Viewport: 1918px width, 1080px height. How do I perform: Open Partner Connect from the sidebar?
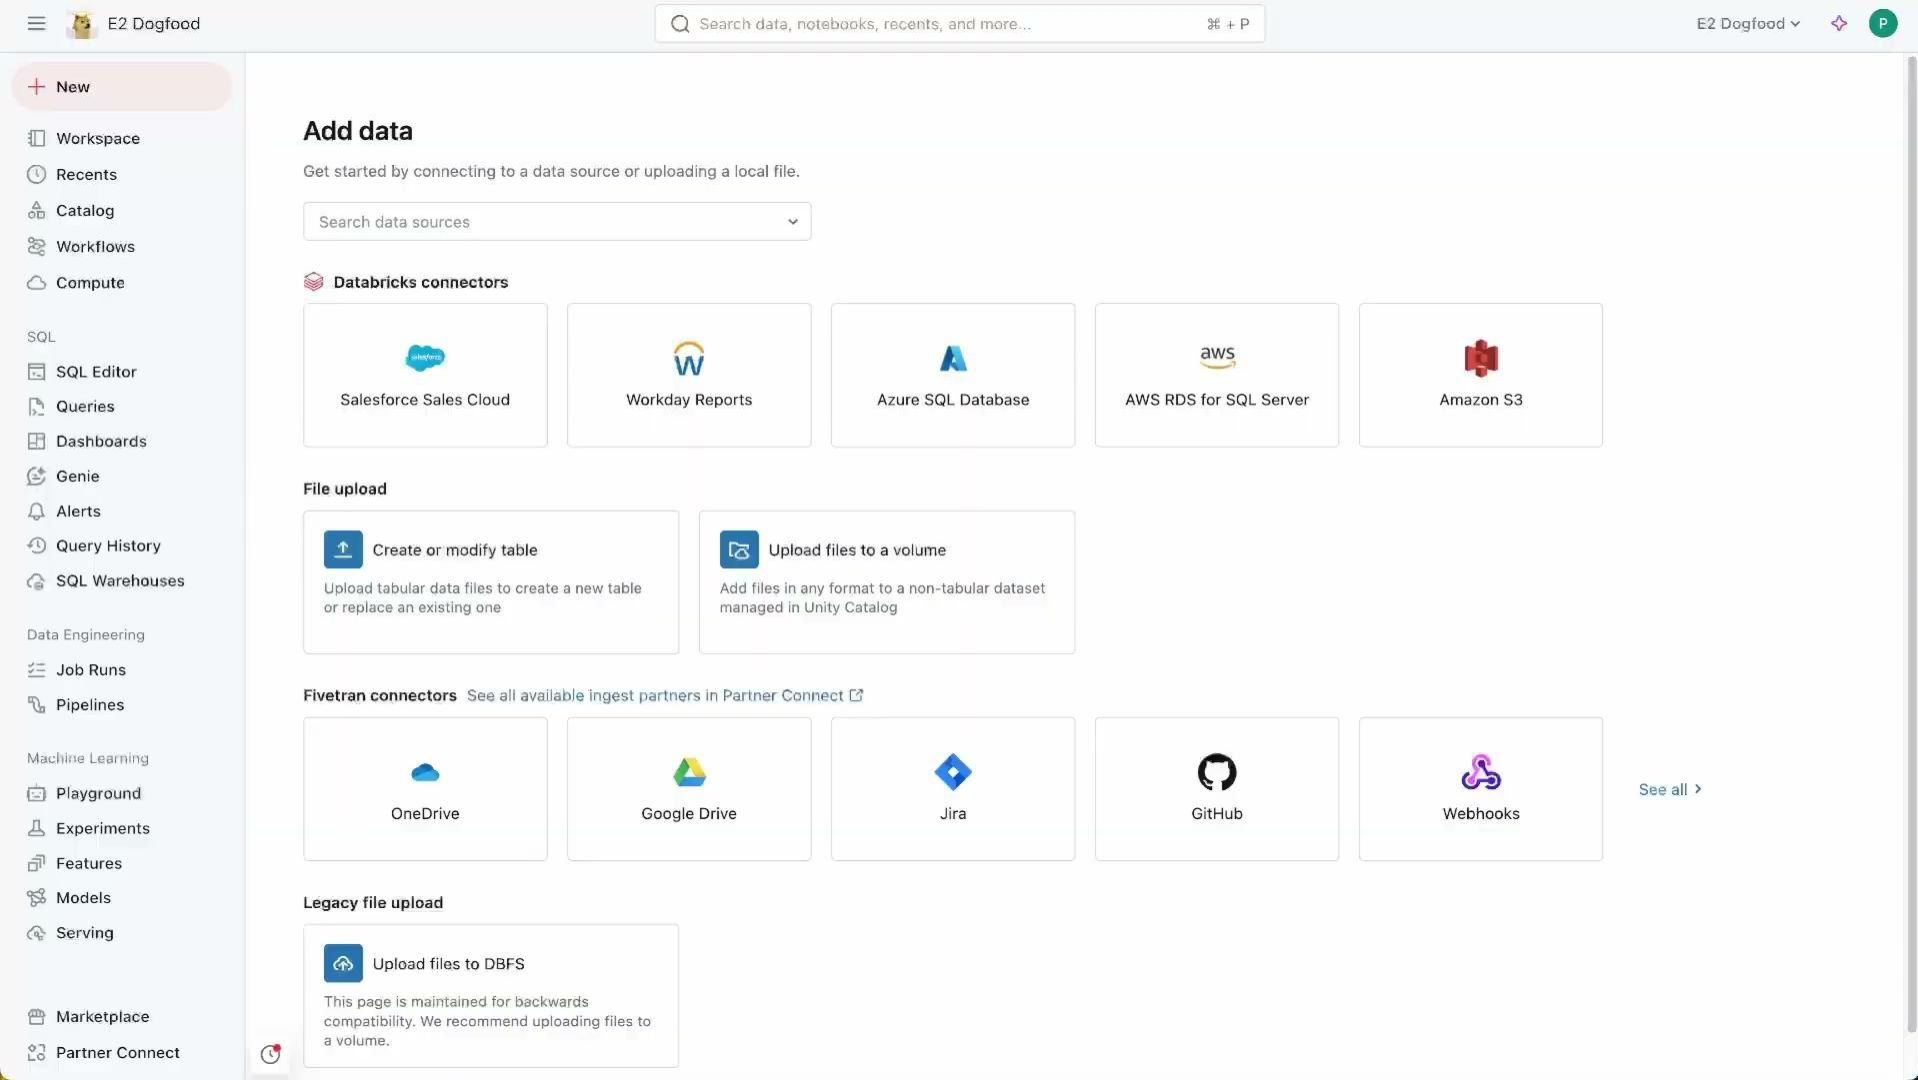pyautogui.click(x=118, y=1052)
